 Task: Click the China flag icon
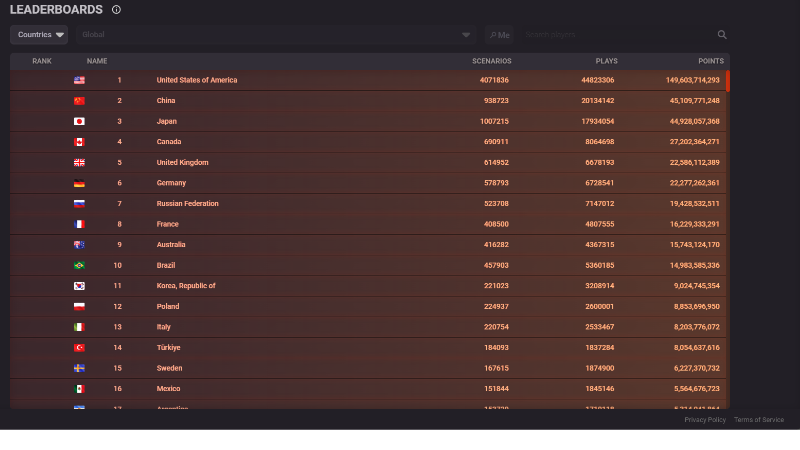79,101
